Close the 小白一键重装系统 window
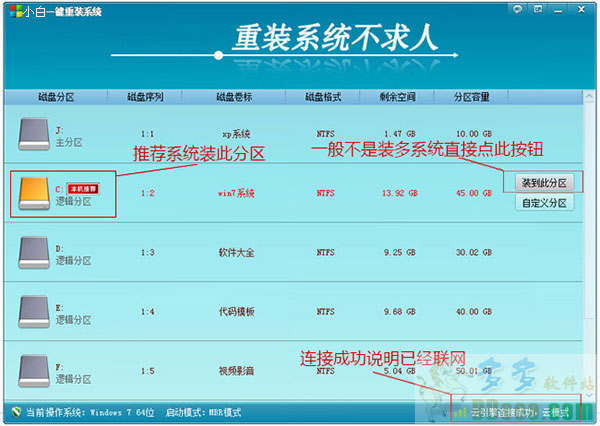Screen dimensions: 600x426 pyautogui.click(x=581, y=9)
